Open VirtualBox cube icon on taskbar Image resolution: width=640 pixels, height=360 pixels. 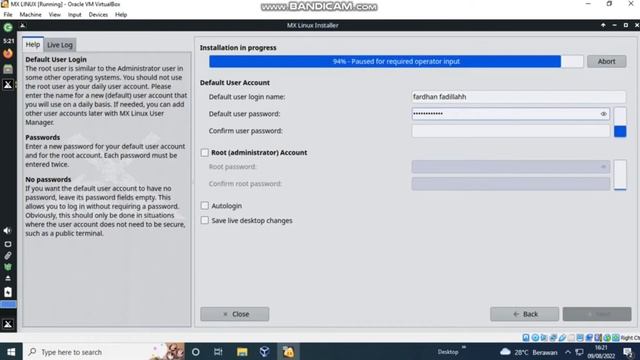coord(264,352)
